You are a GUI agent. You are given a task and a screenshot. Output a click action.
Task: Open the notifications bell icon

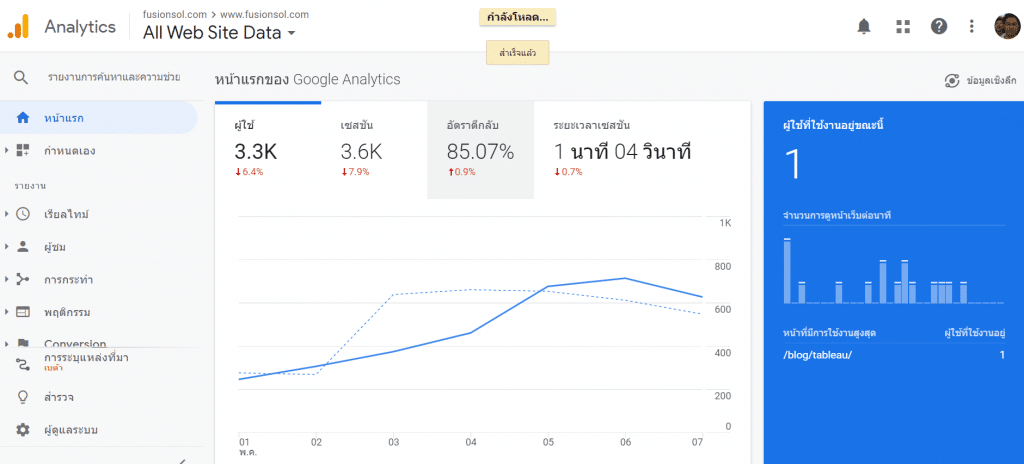tap(864, 26)
